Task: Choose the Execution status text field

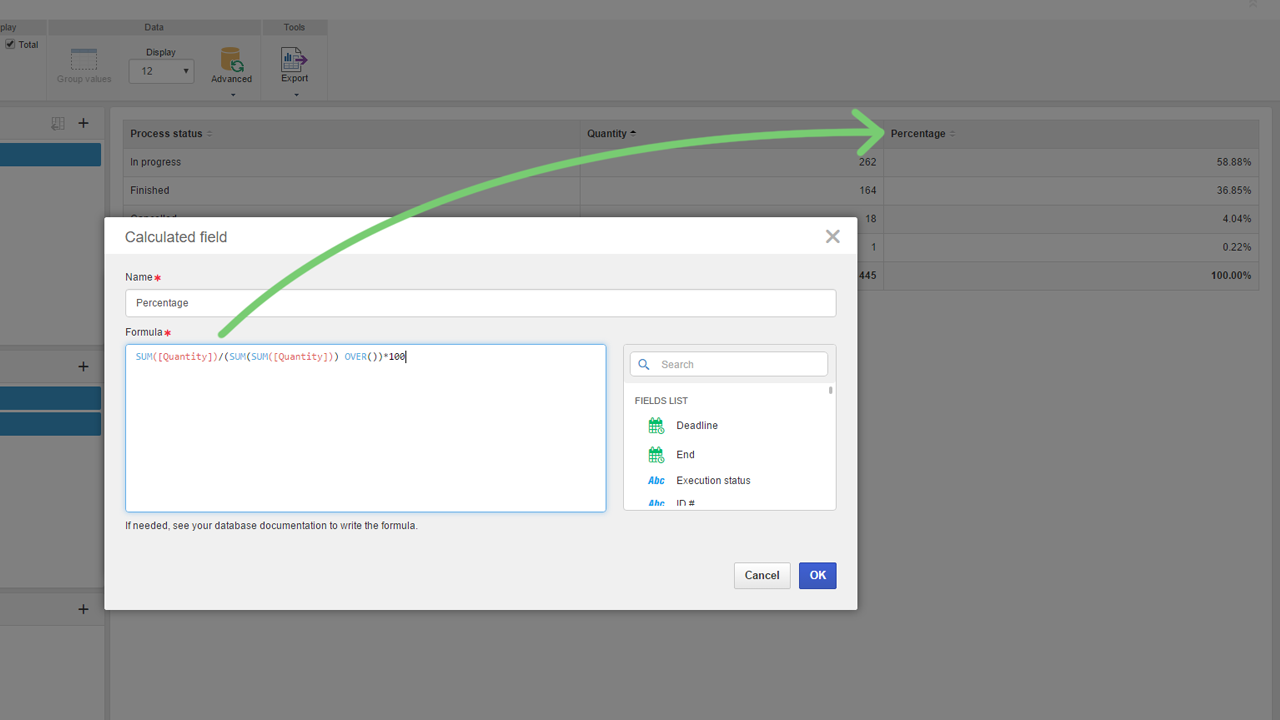Action: click(x=713, y=481)
